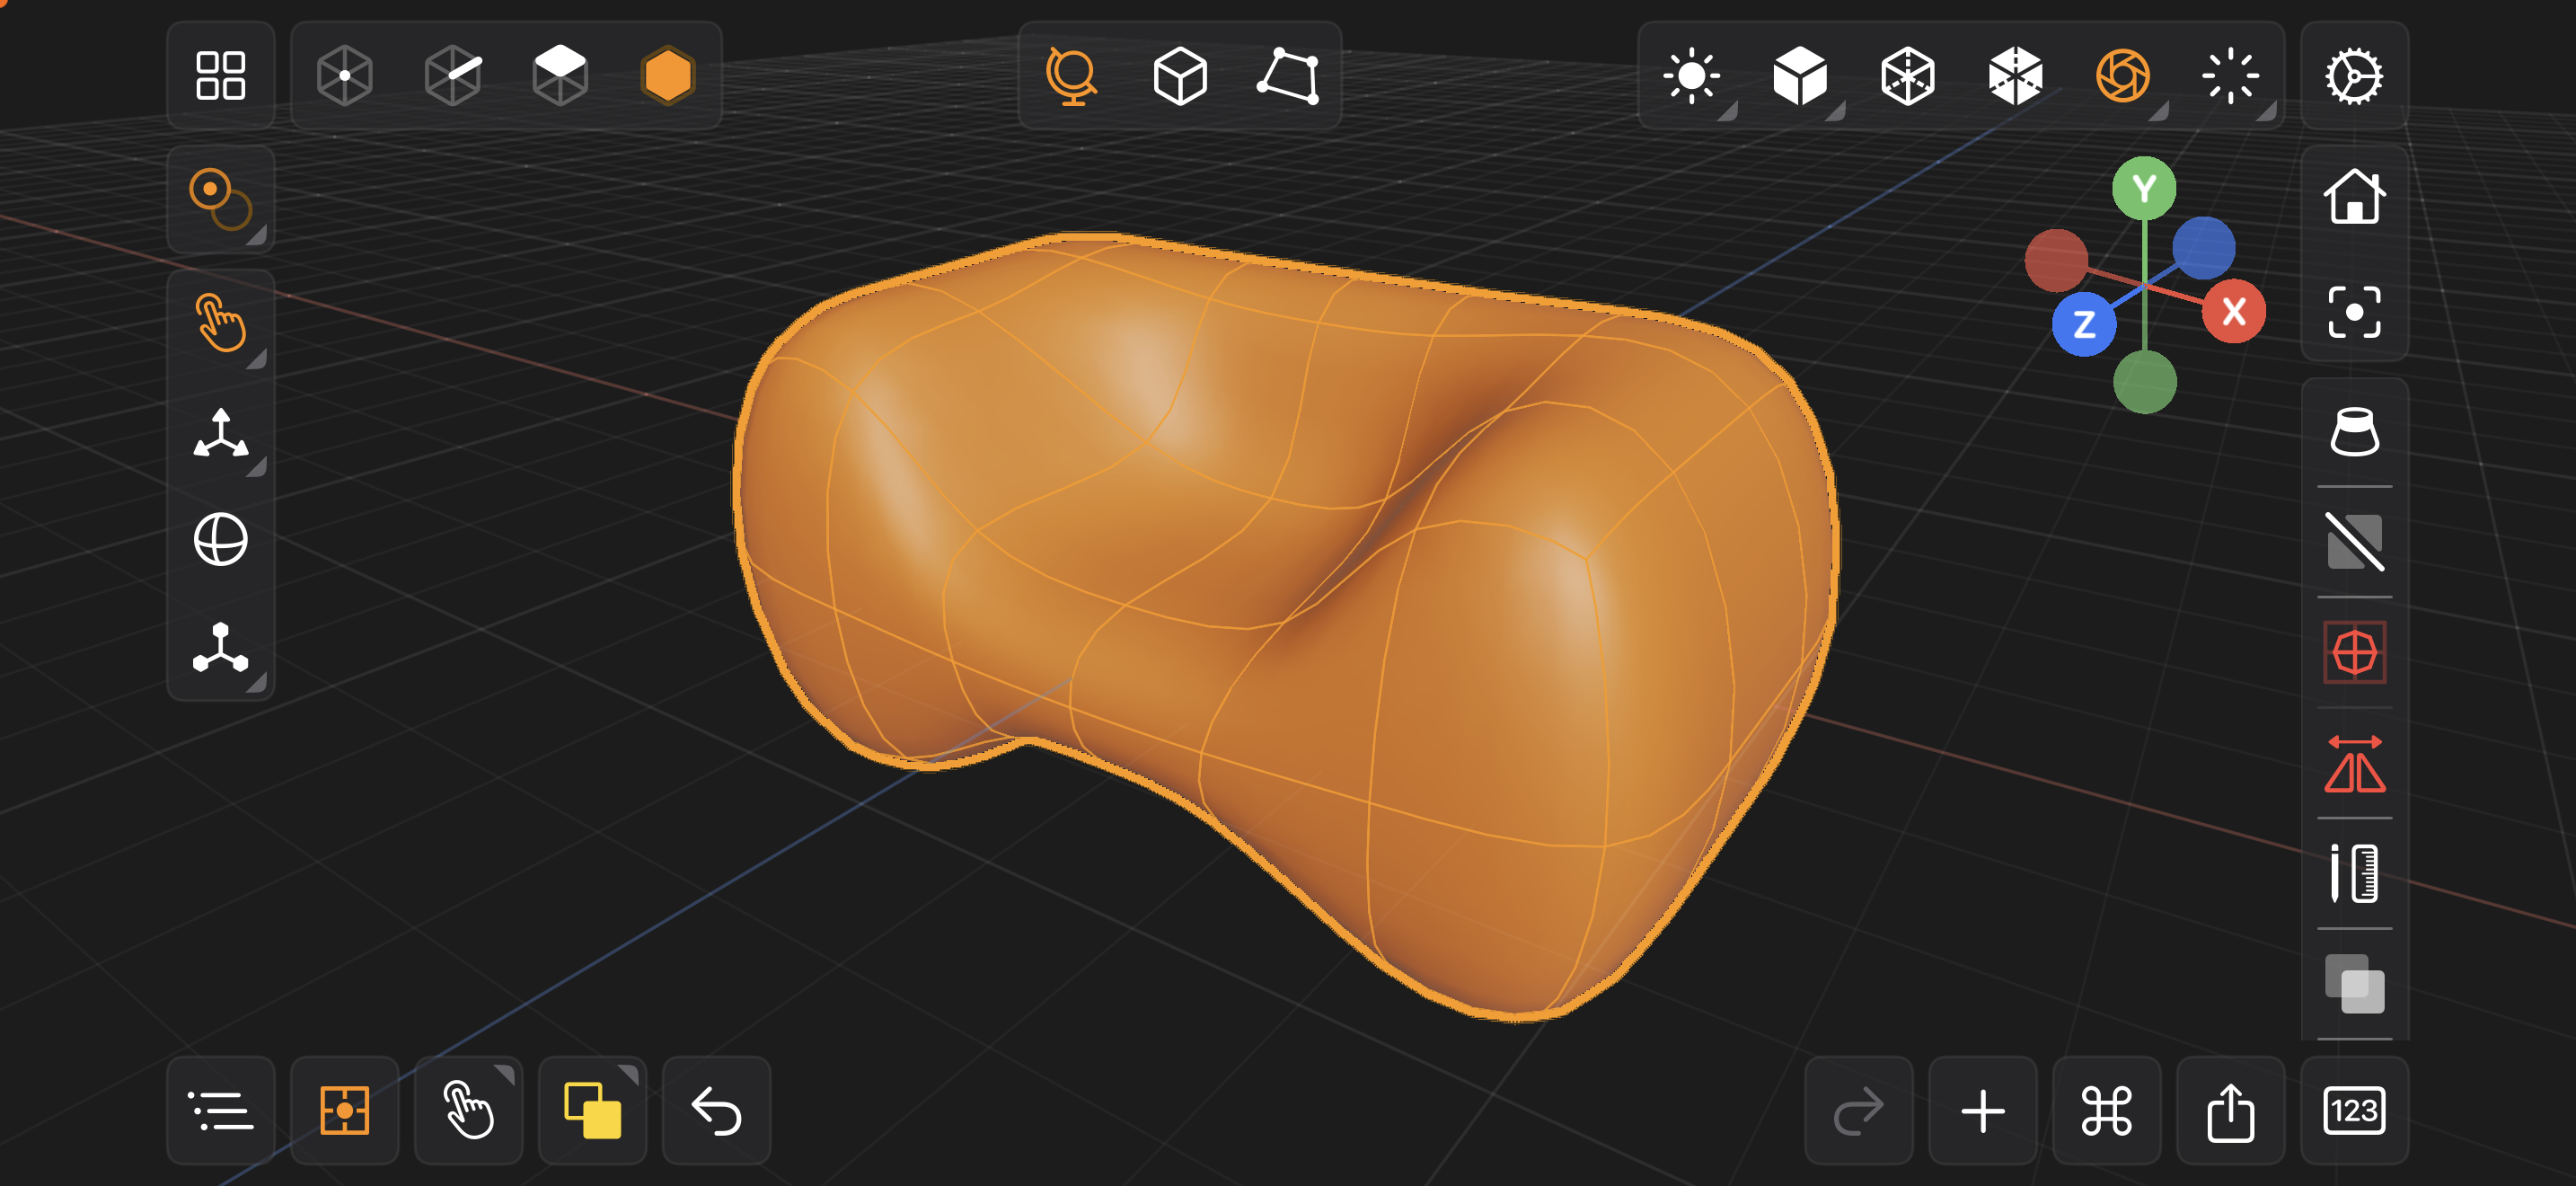The height and width of the screenshot is (1186, 2576).
Task: Open the sun lighting options
Action: click(x=1692, y=76)
